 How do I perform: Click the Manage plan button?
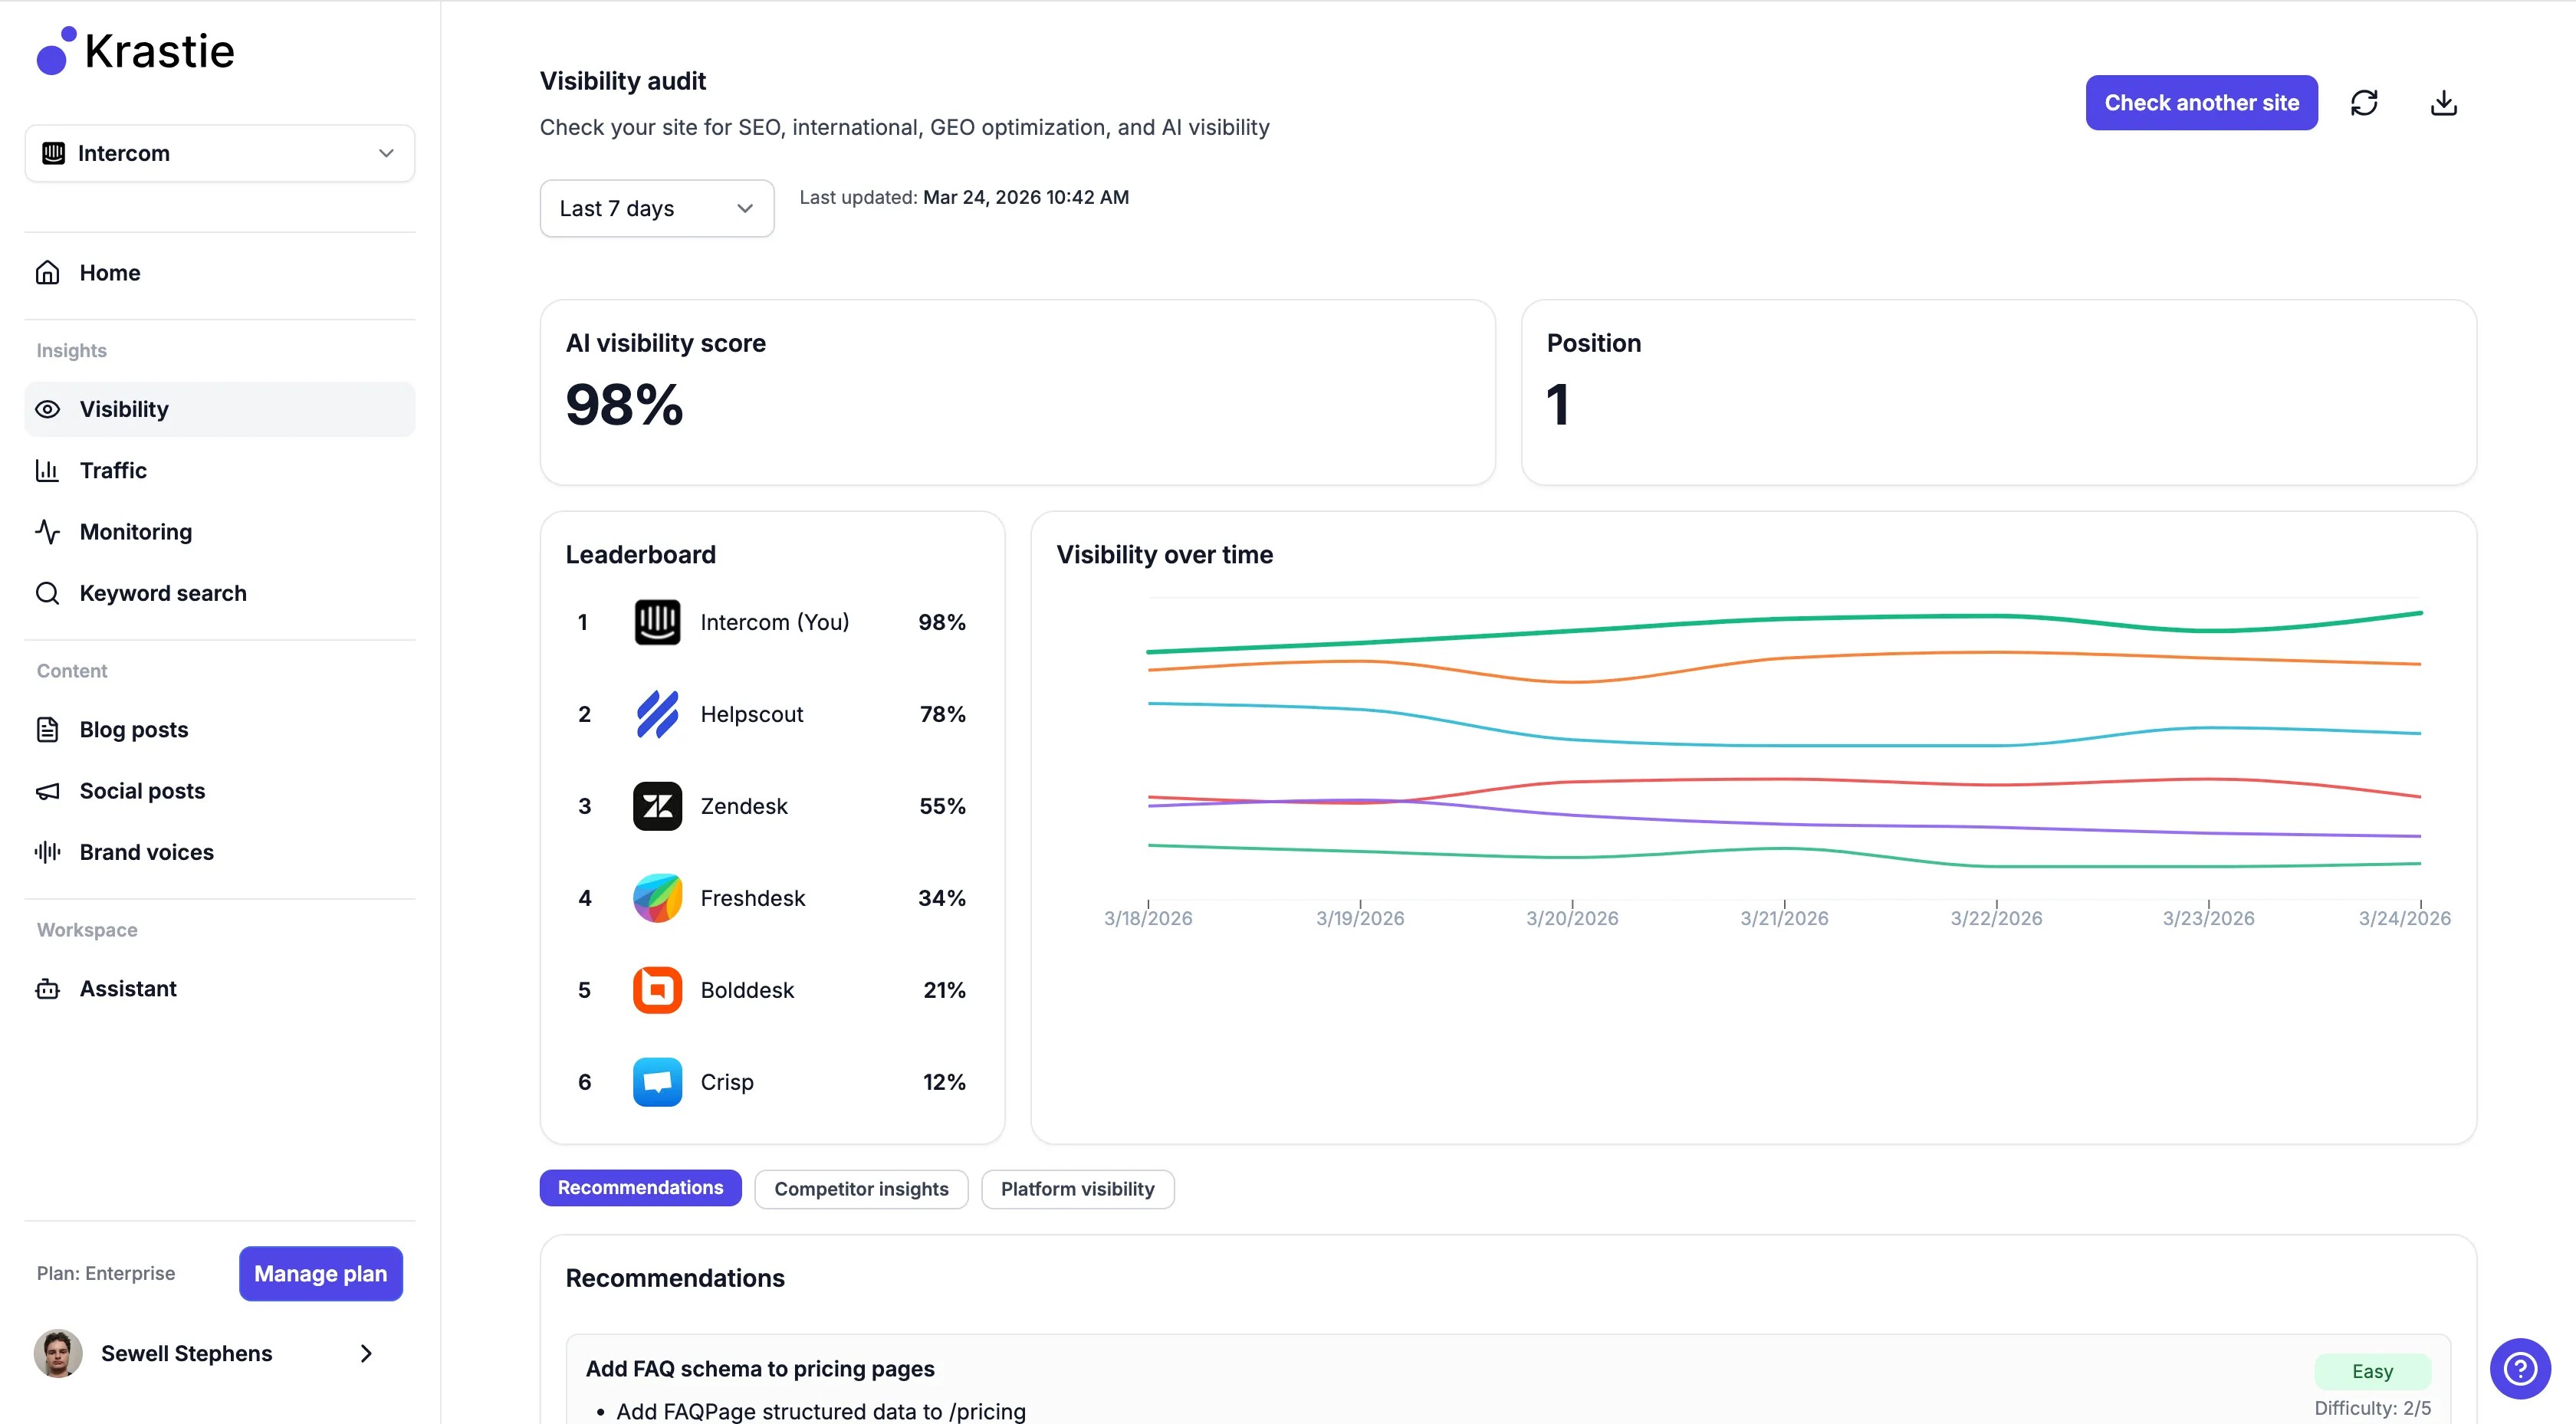click(x=321, y=1273)
